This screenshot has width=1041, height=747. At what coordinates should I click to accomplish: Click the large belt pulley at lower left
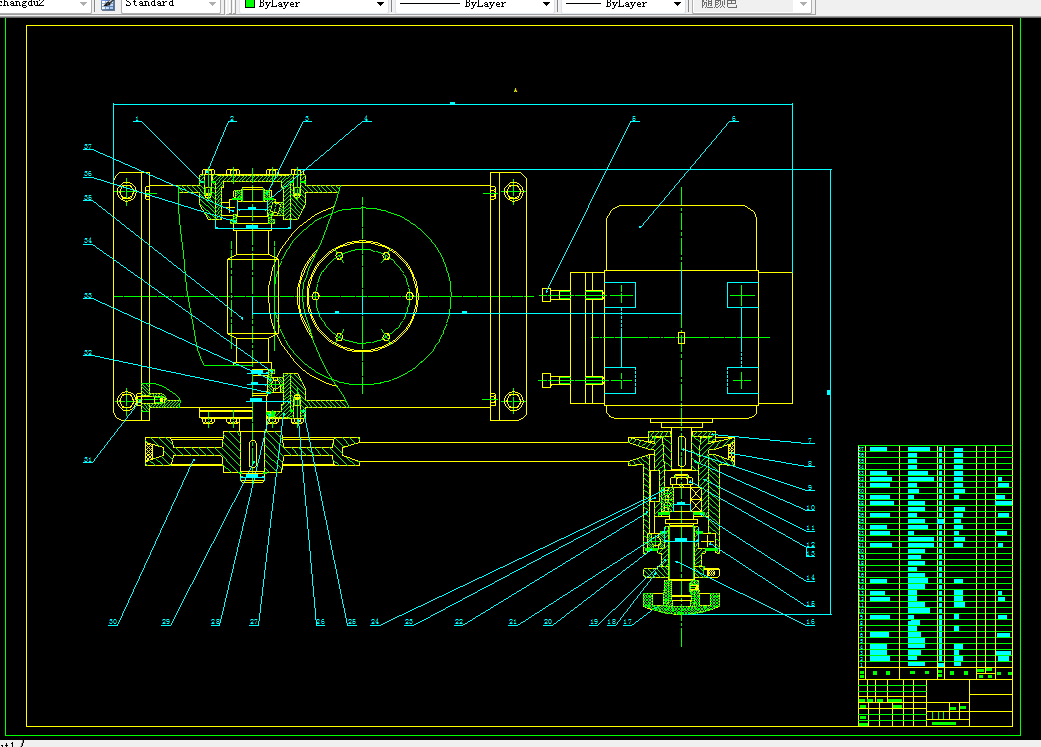(x=252, y=453)
